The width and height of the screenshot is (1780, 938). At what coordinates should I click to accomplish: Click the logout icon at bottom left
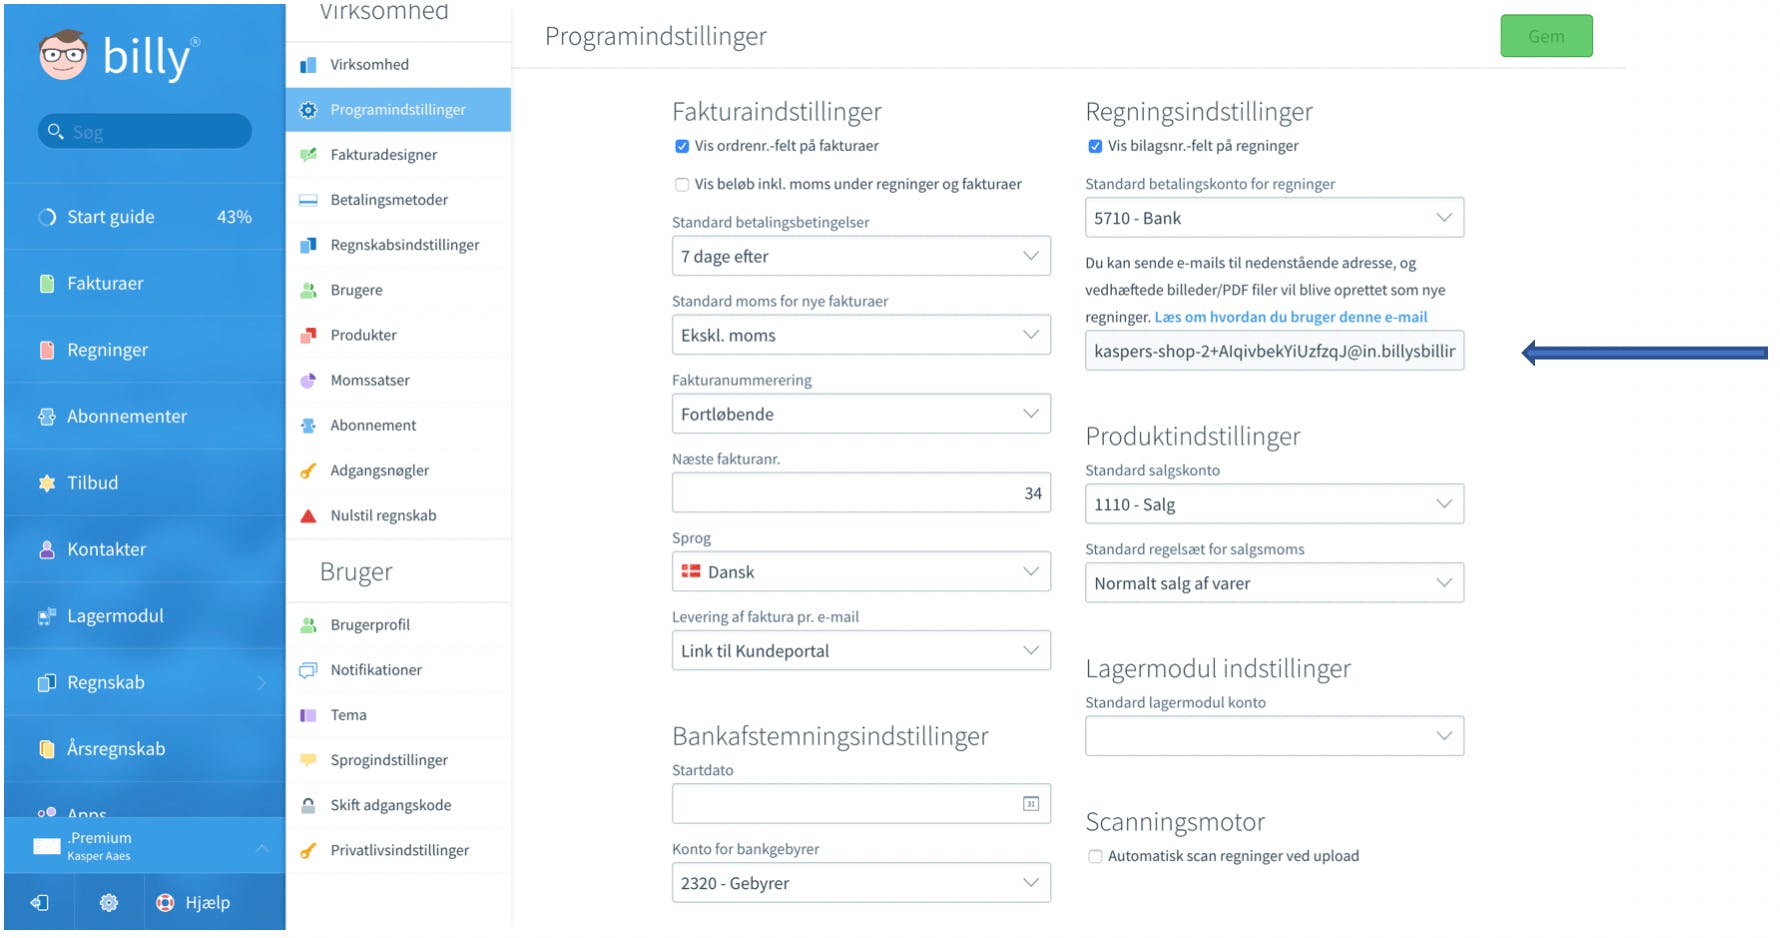coord(40,903)
